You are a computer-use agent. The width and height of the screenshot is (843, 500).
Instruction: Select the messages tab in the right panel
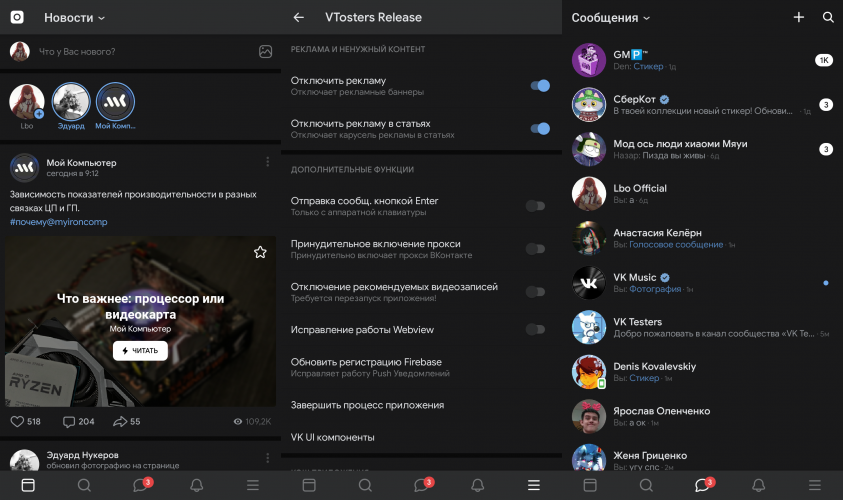[703, 485]
